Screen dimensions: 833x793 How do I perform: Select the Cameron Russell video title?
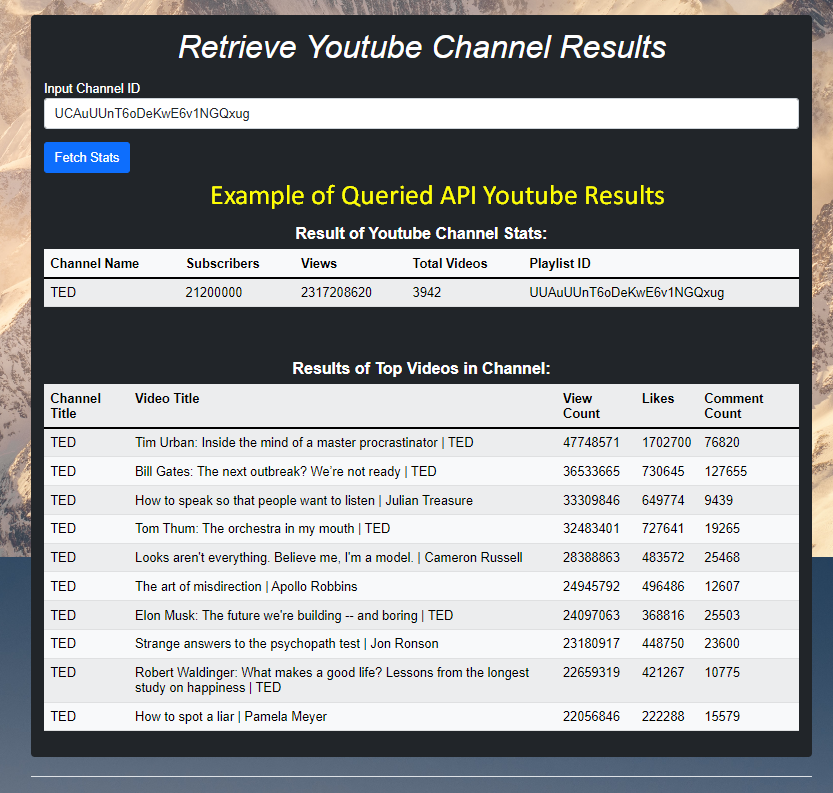(329, 557)
